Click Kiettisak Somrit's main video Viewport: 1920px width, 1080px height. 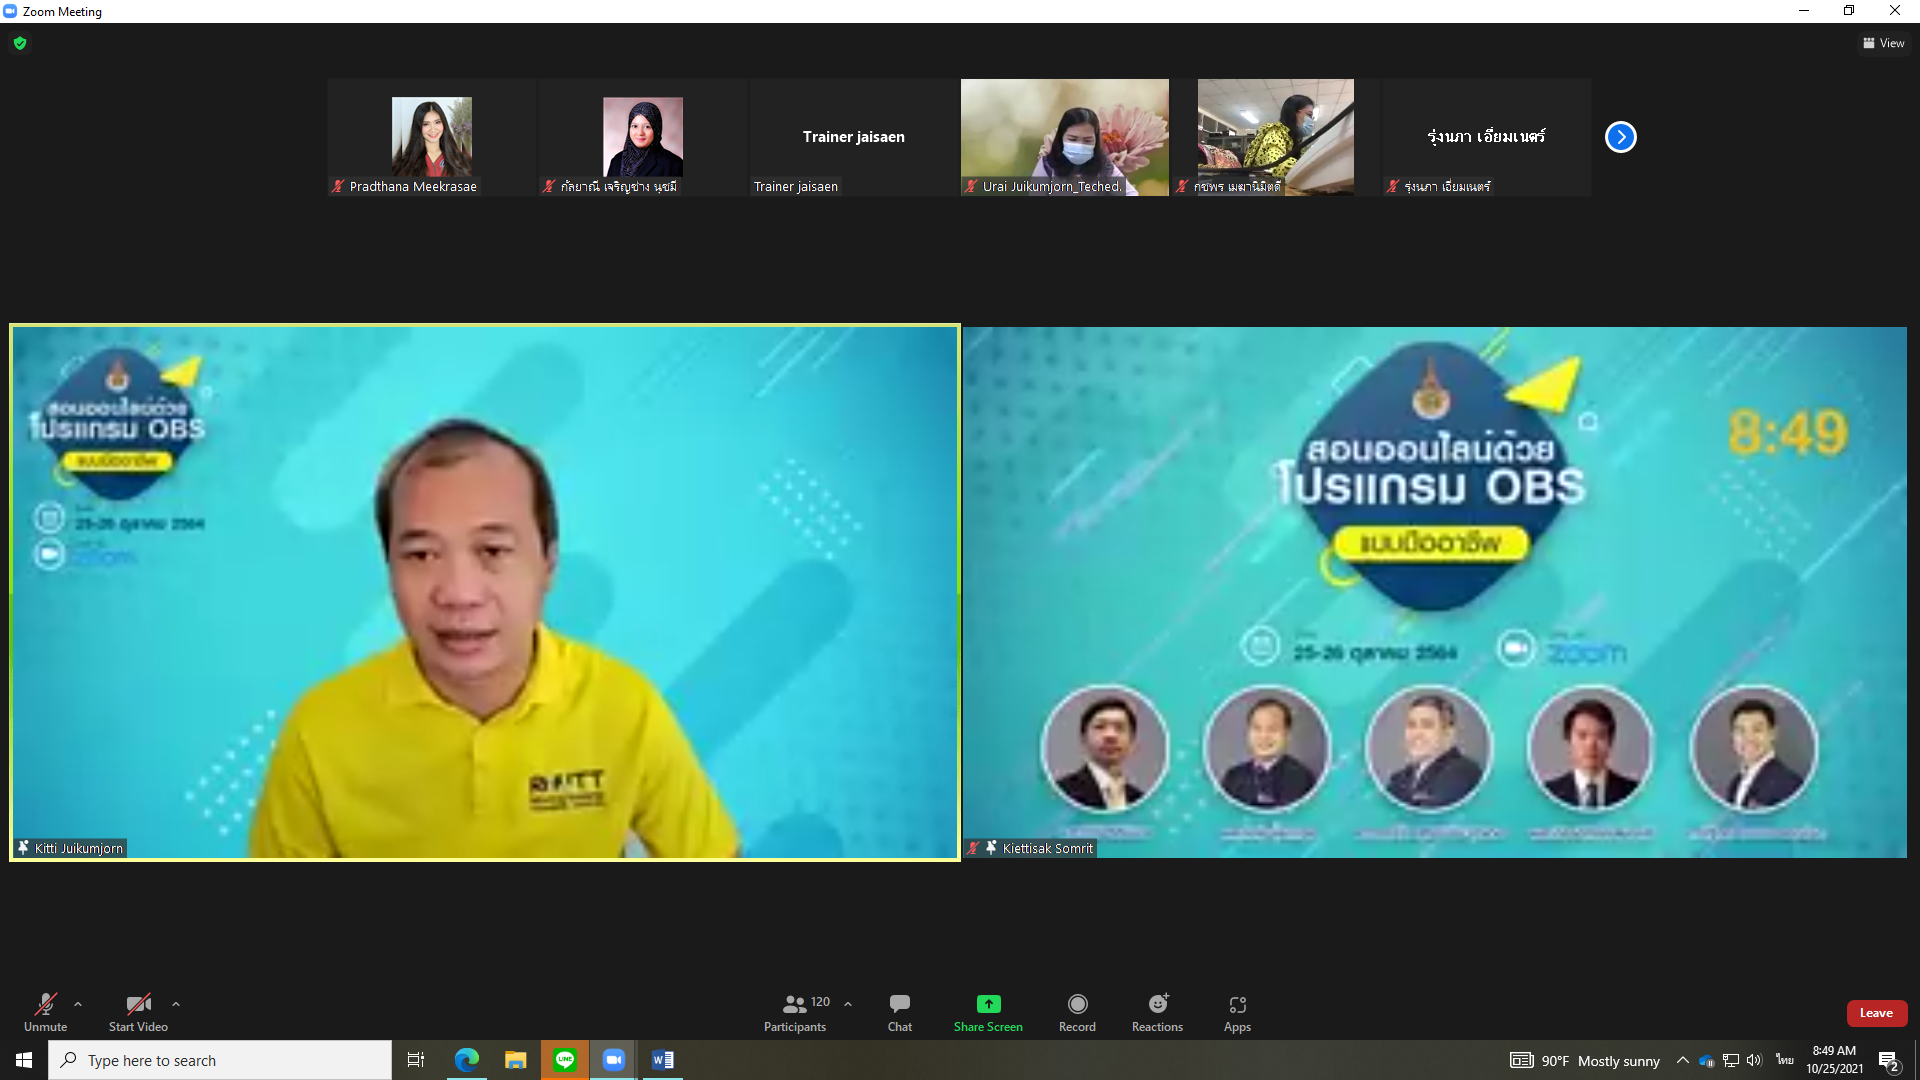pos(1435,592)
